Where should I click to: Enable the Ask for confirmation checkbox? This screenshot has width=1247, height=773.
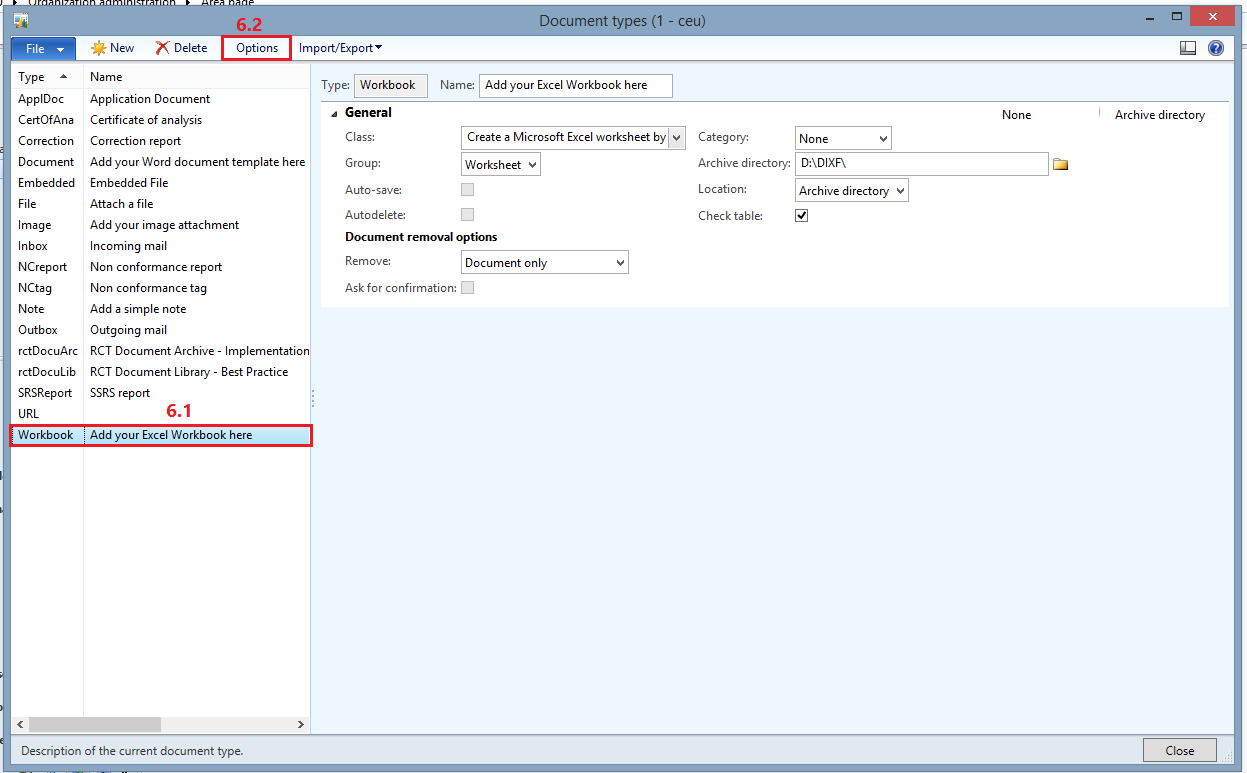467,287
